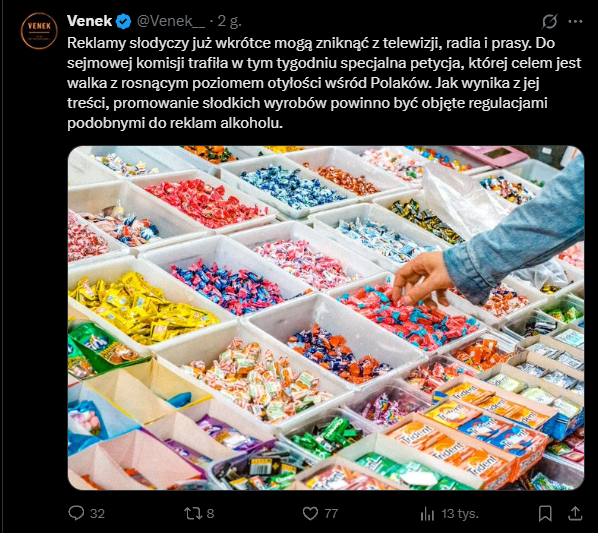Click the tweet text about Reklamy słodyczy
The image size is (598, 533).
[x=324, y=83]
